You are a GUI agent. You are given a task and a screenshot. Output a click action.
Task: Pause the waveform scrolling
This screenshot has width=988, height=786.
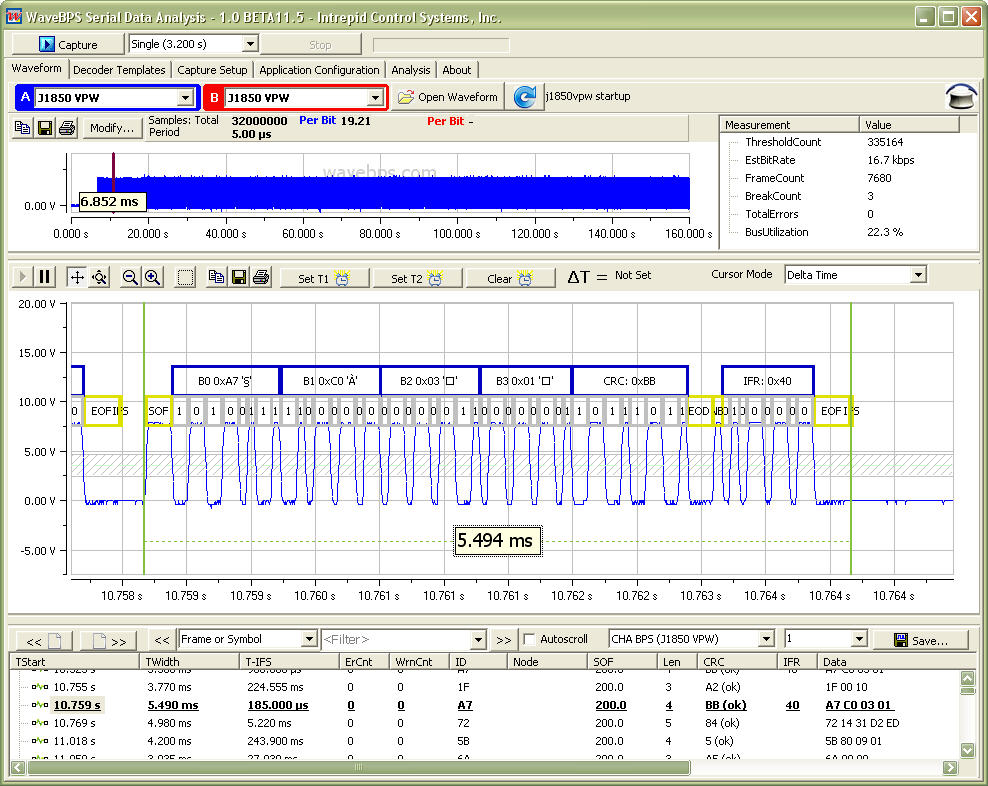coord(44,277)
